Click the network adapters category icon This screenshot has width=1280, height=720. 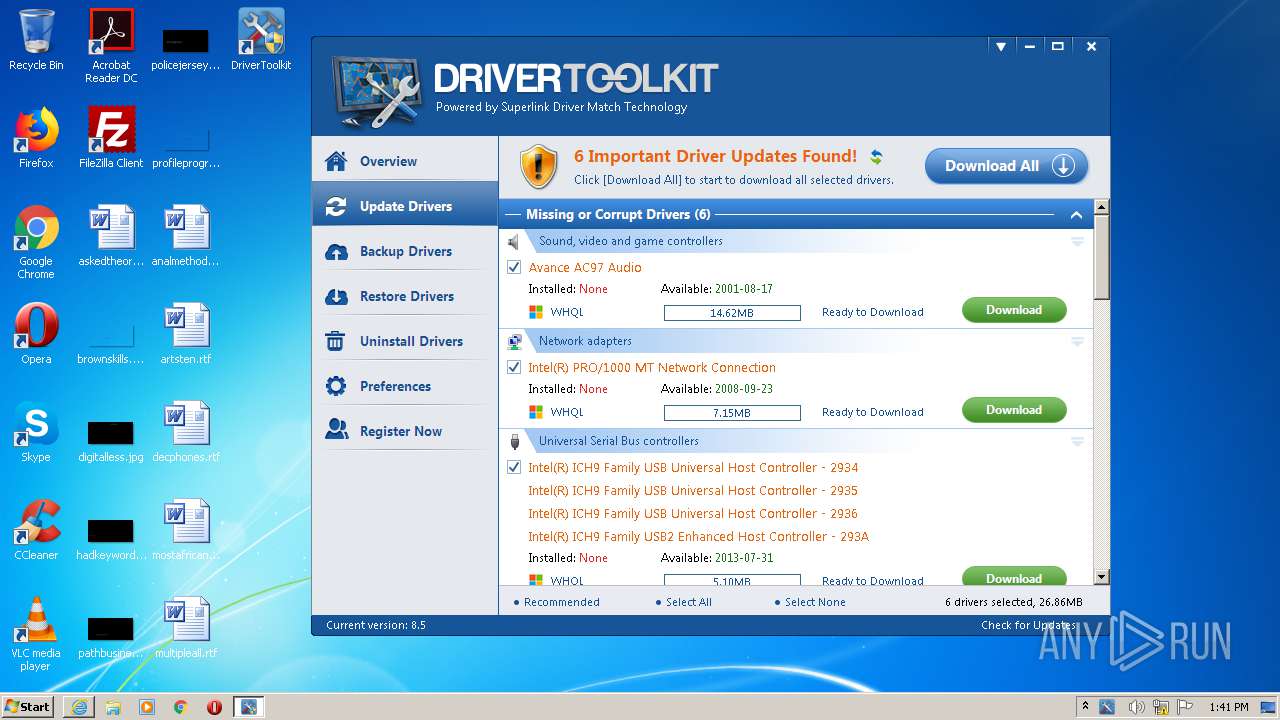click(x=515, y=341)
